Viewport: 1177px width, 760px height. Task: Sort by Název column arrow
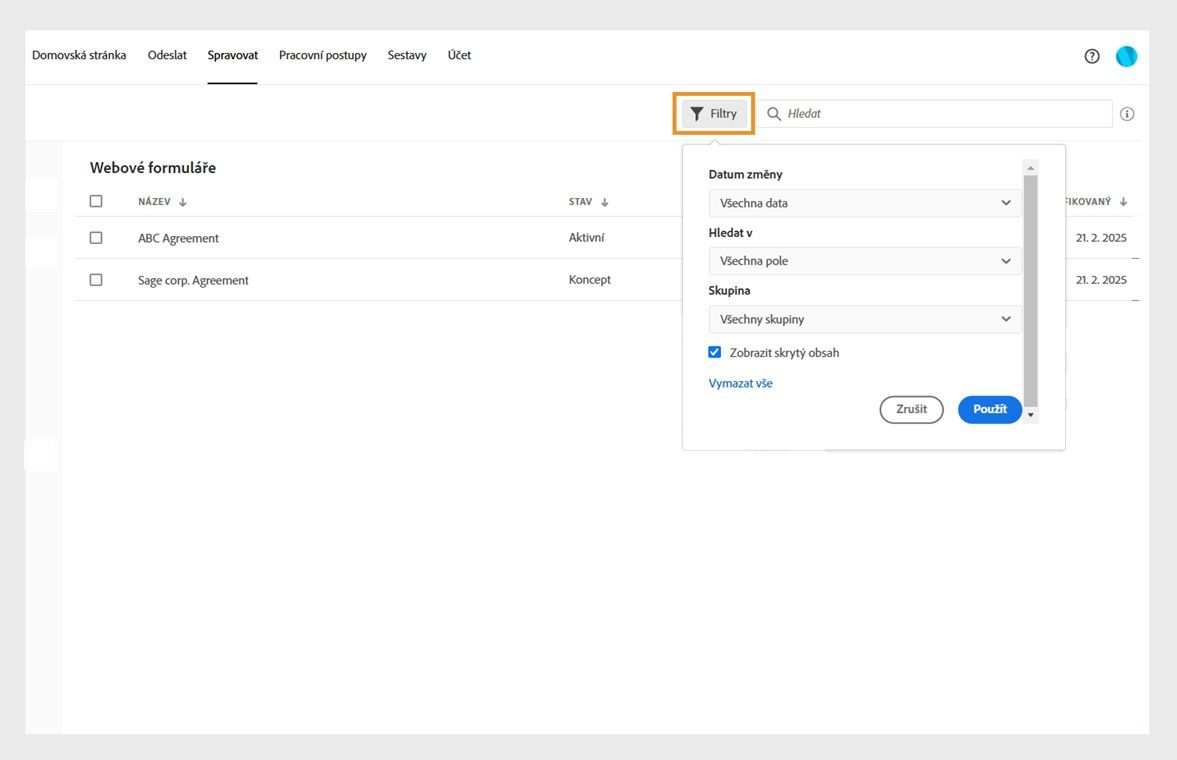(x=183, y=202)
